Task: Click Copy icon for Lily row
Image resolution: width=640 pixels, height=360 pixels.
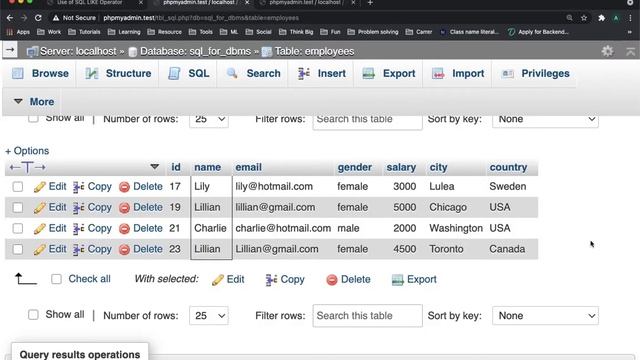Action: pyautogui.click(x=78, y=187)
